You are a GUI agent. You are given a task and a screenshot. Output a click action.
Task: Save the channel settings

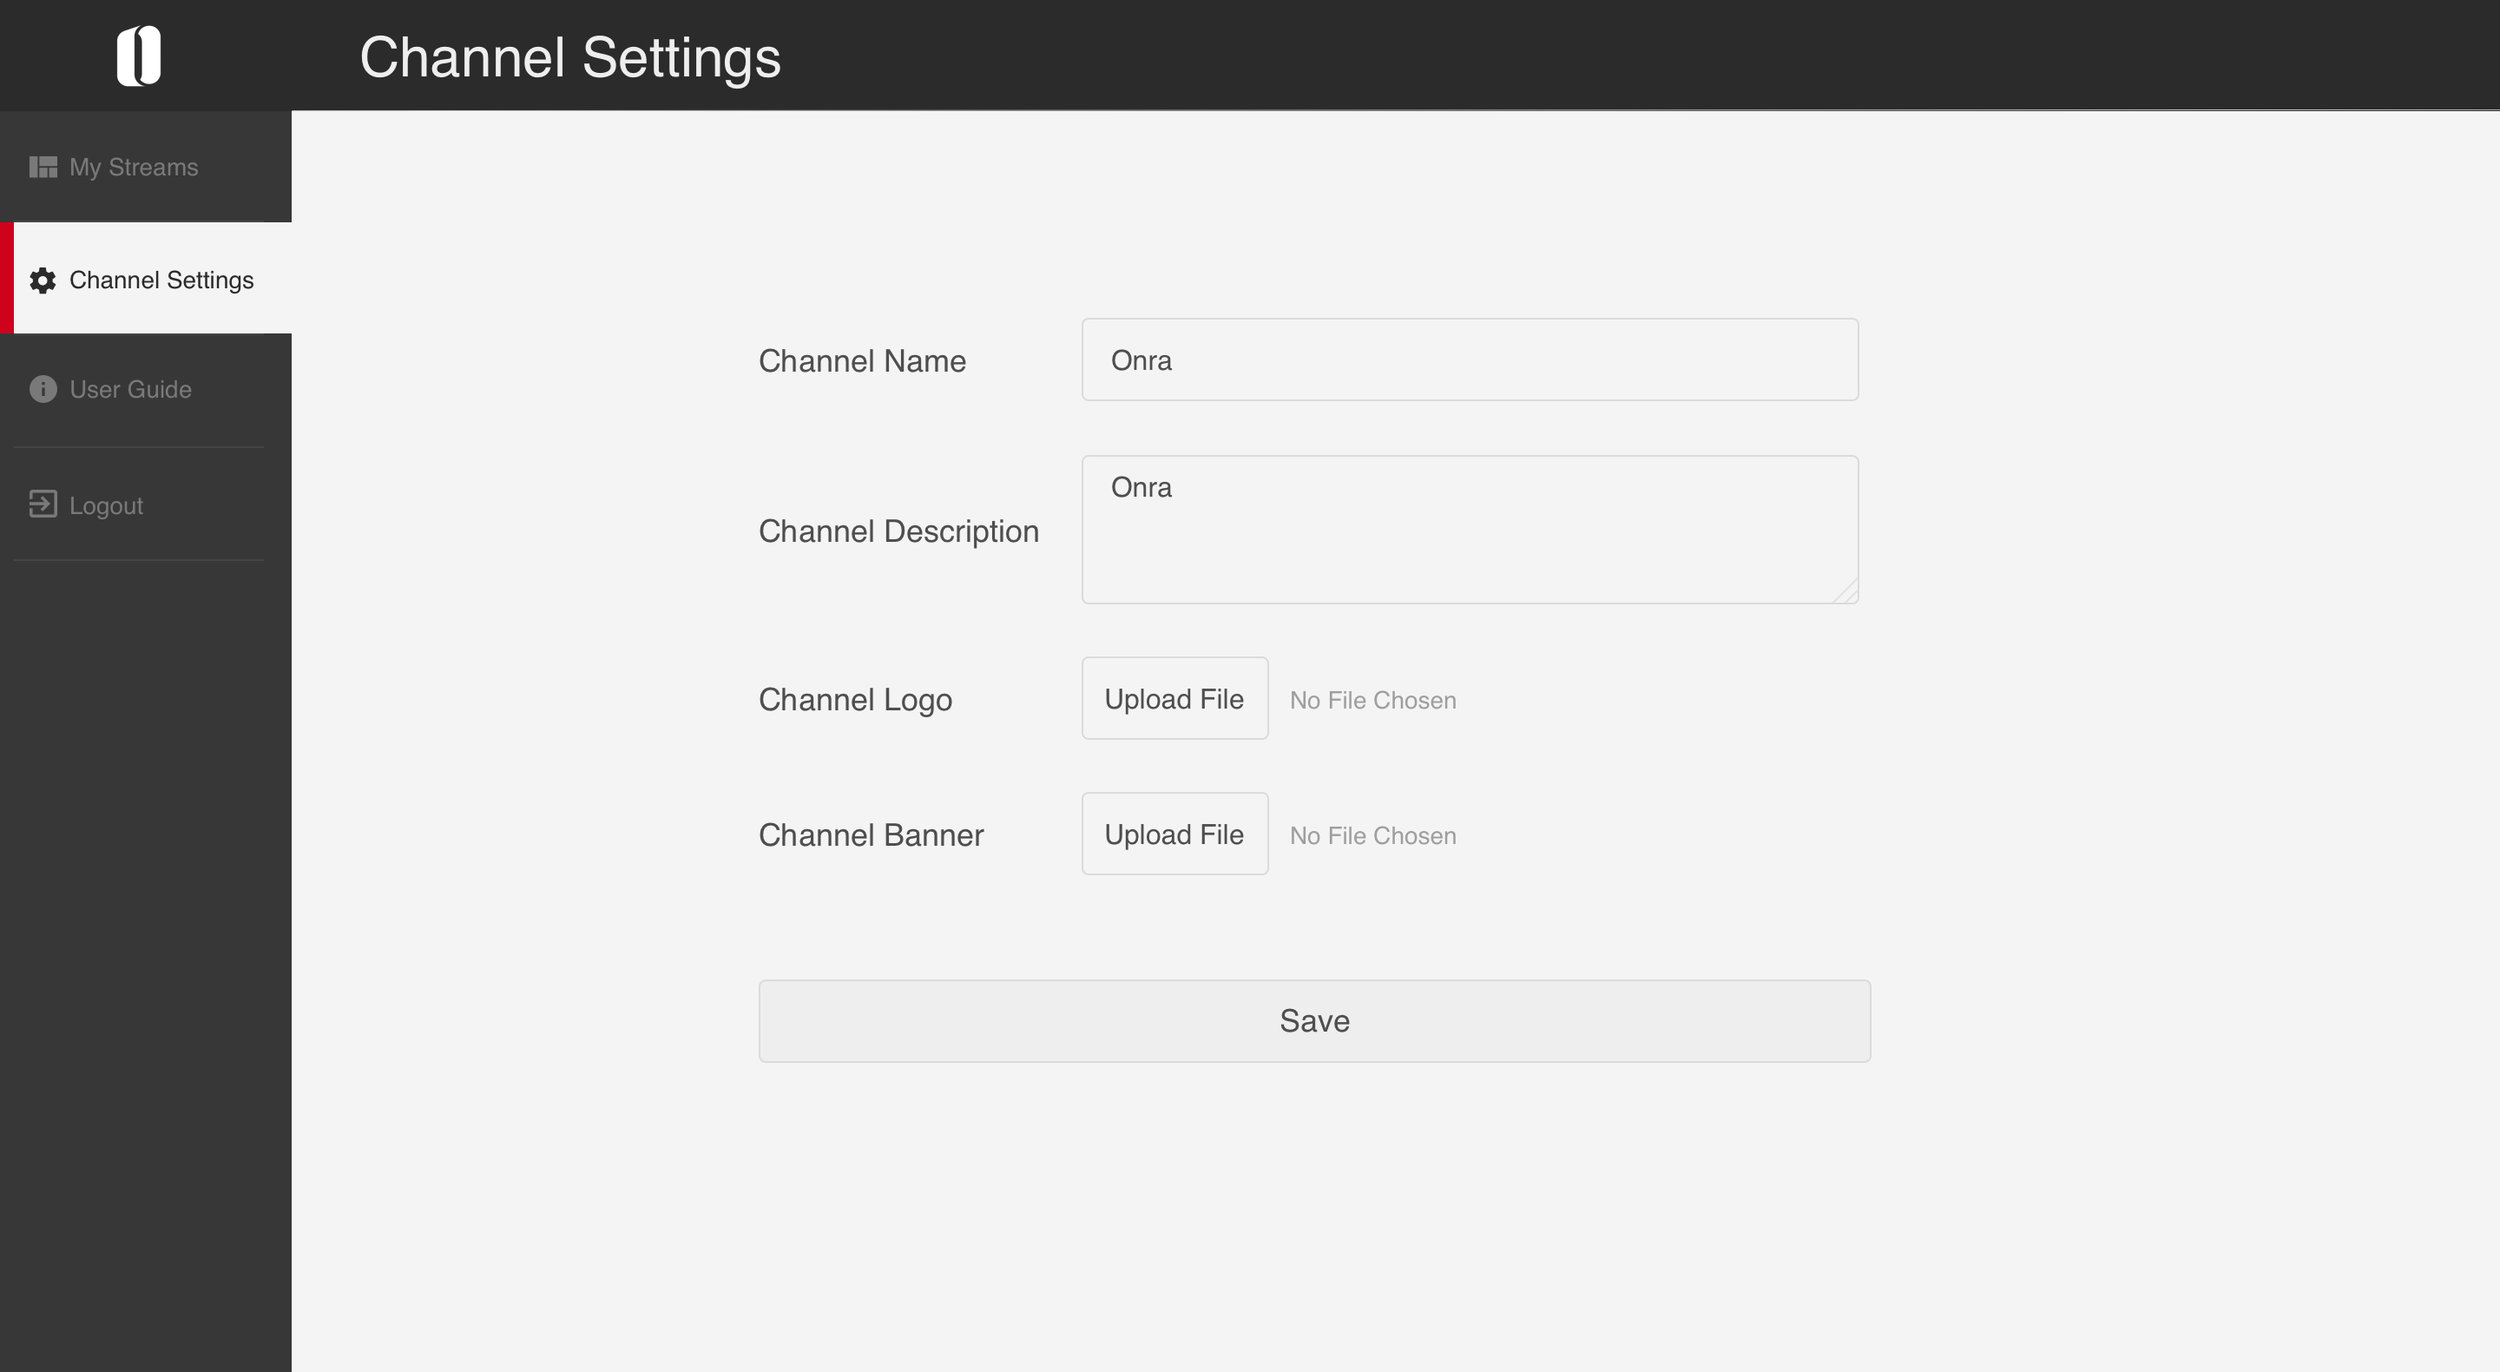(1314, 1021)
